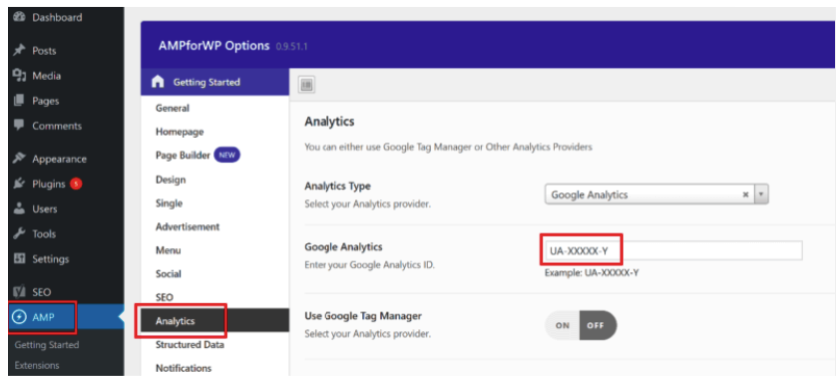Switch Use Google Tag Manager to ON
Image resolution: width=836 pixels, height=381 pixels.
562,326
